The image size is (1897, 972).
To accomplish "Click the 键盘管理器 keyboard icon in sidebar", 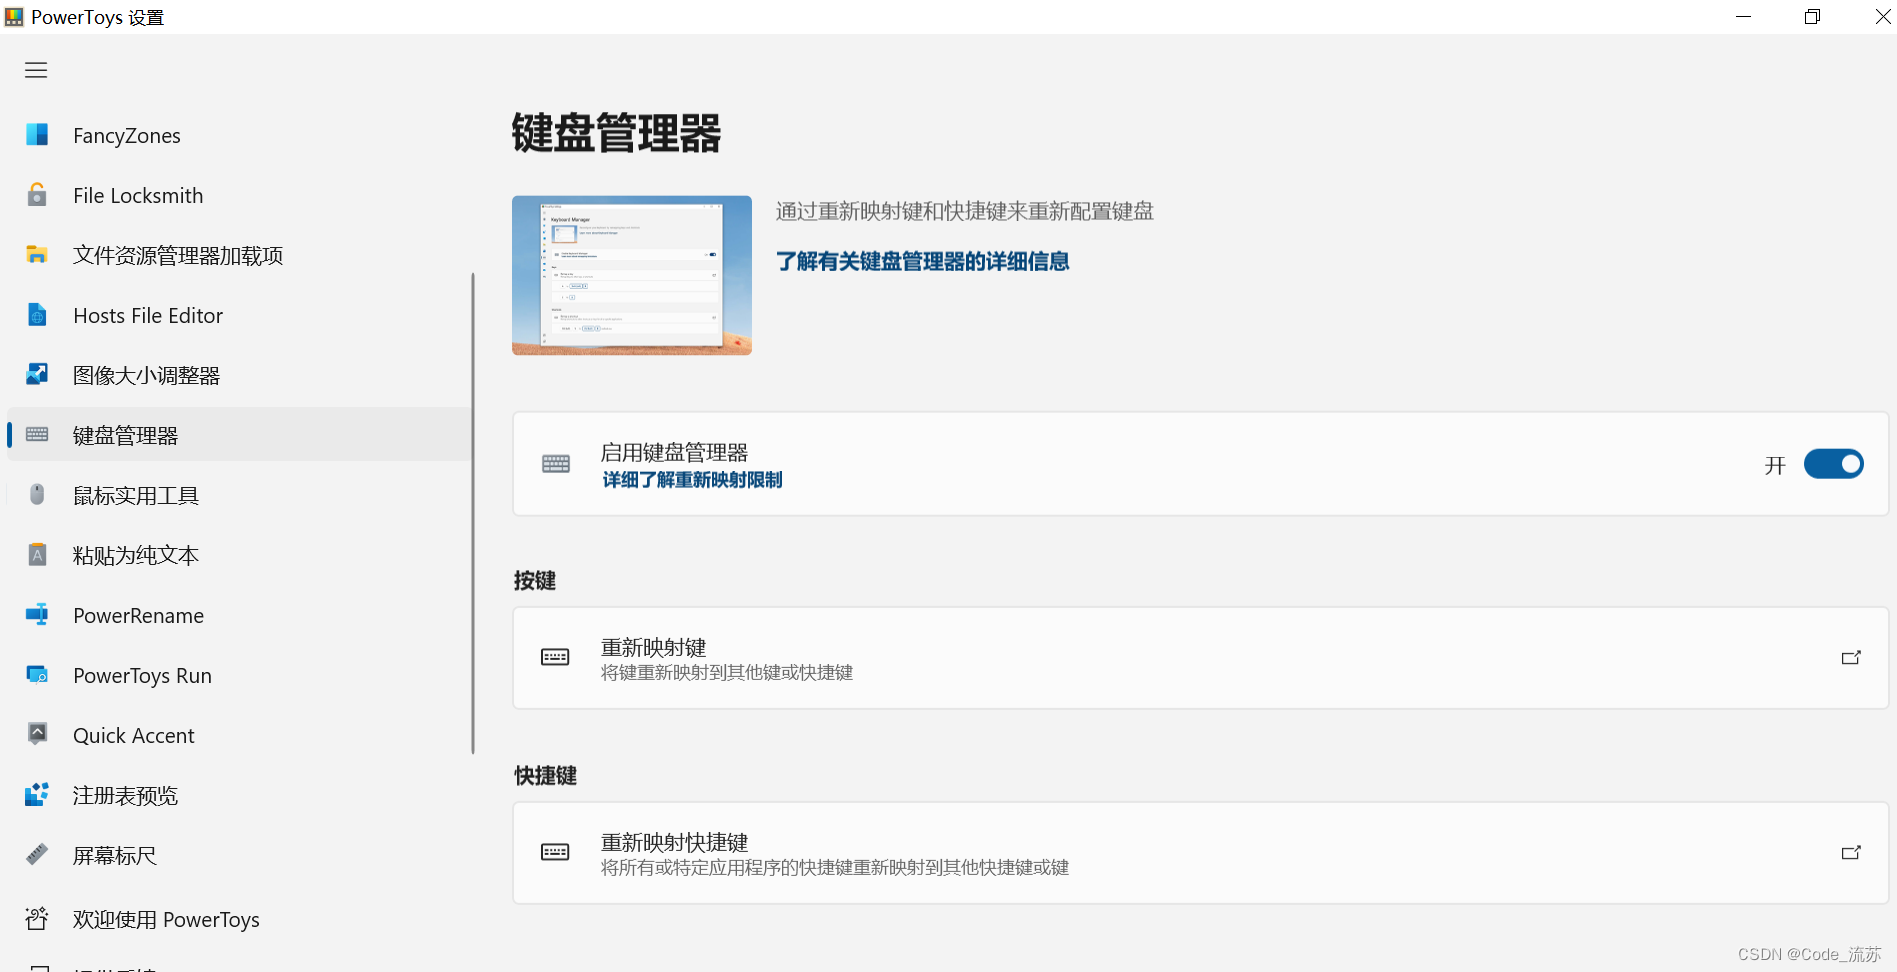I will click(x=37, y=434).
